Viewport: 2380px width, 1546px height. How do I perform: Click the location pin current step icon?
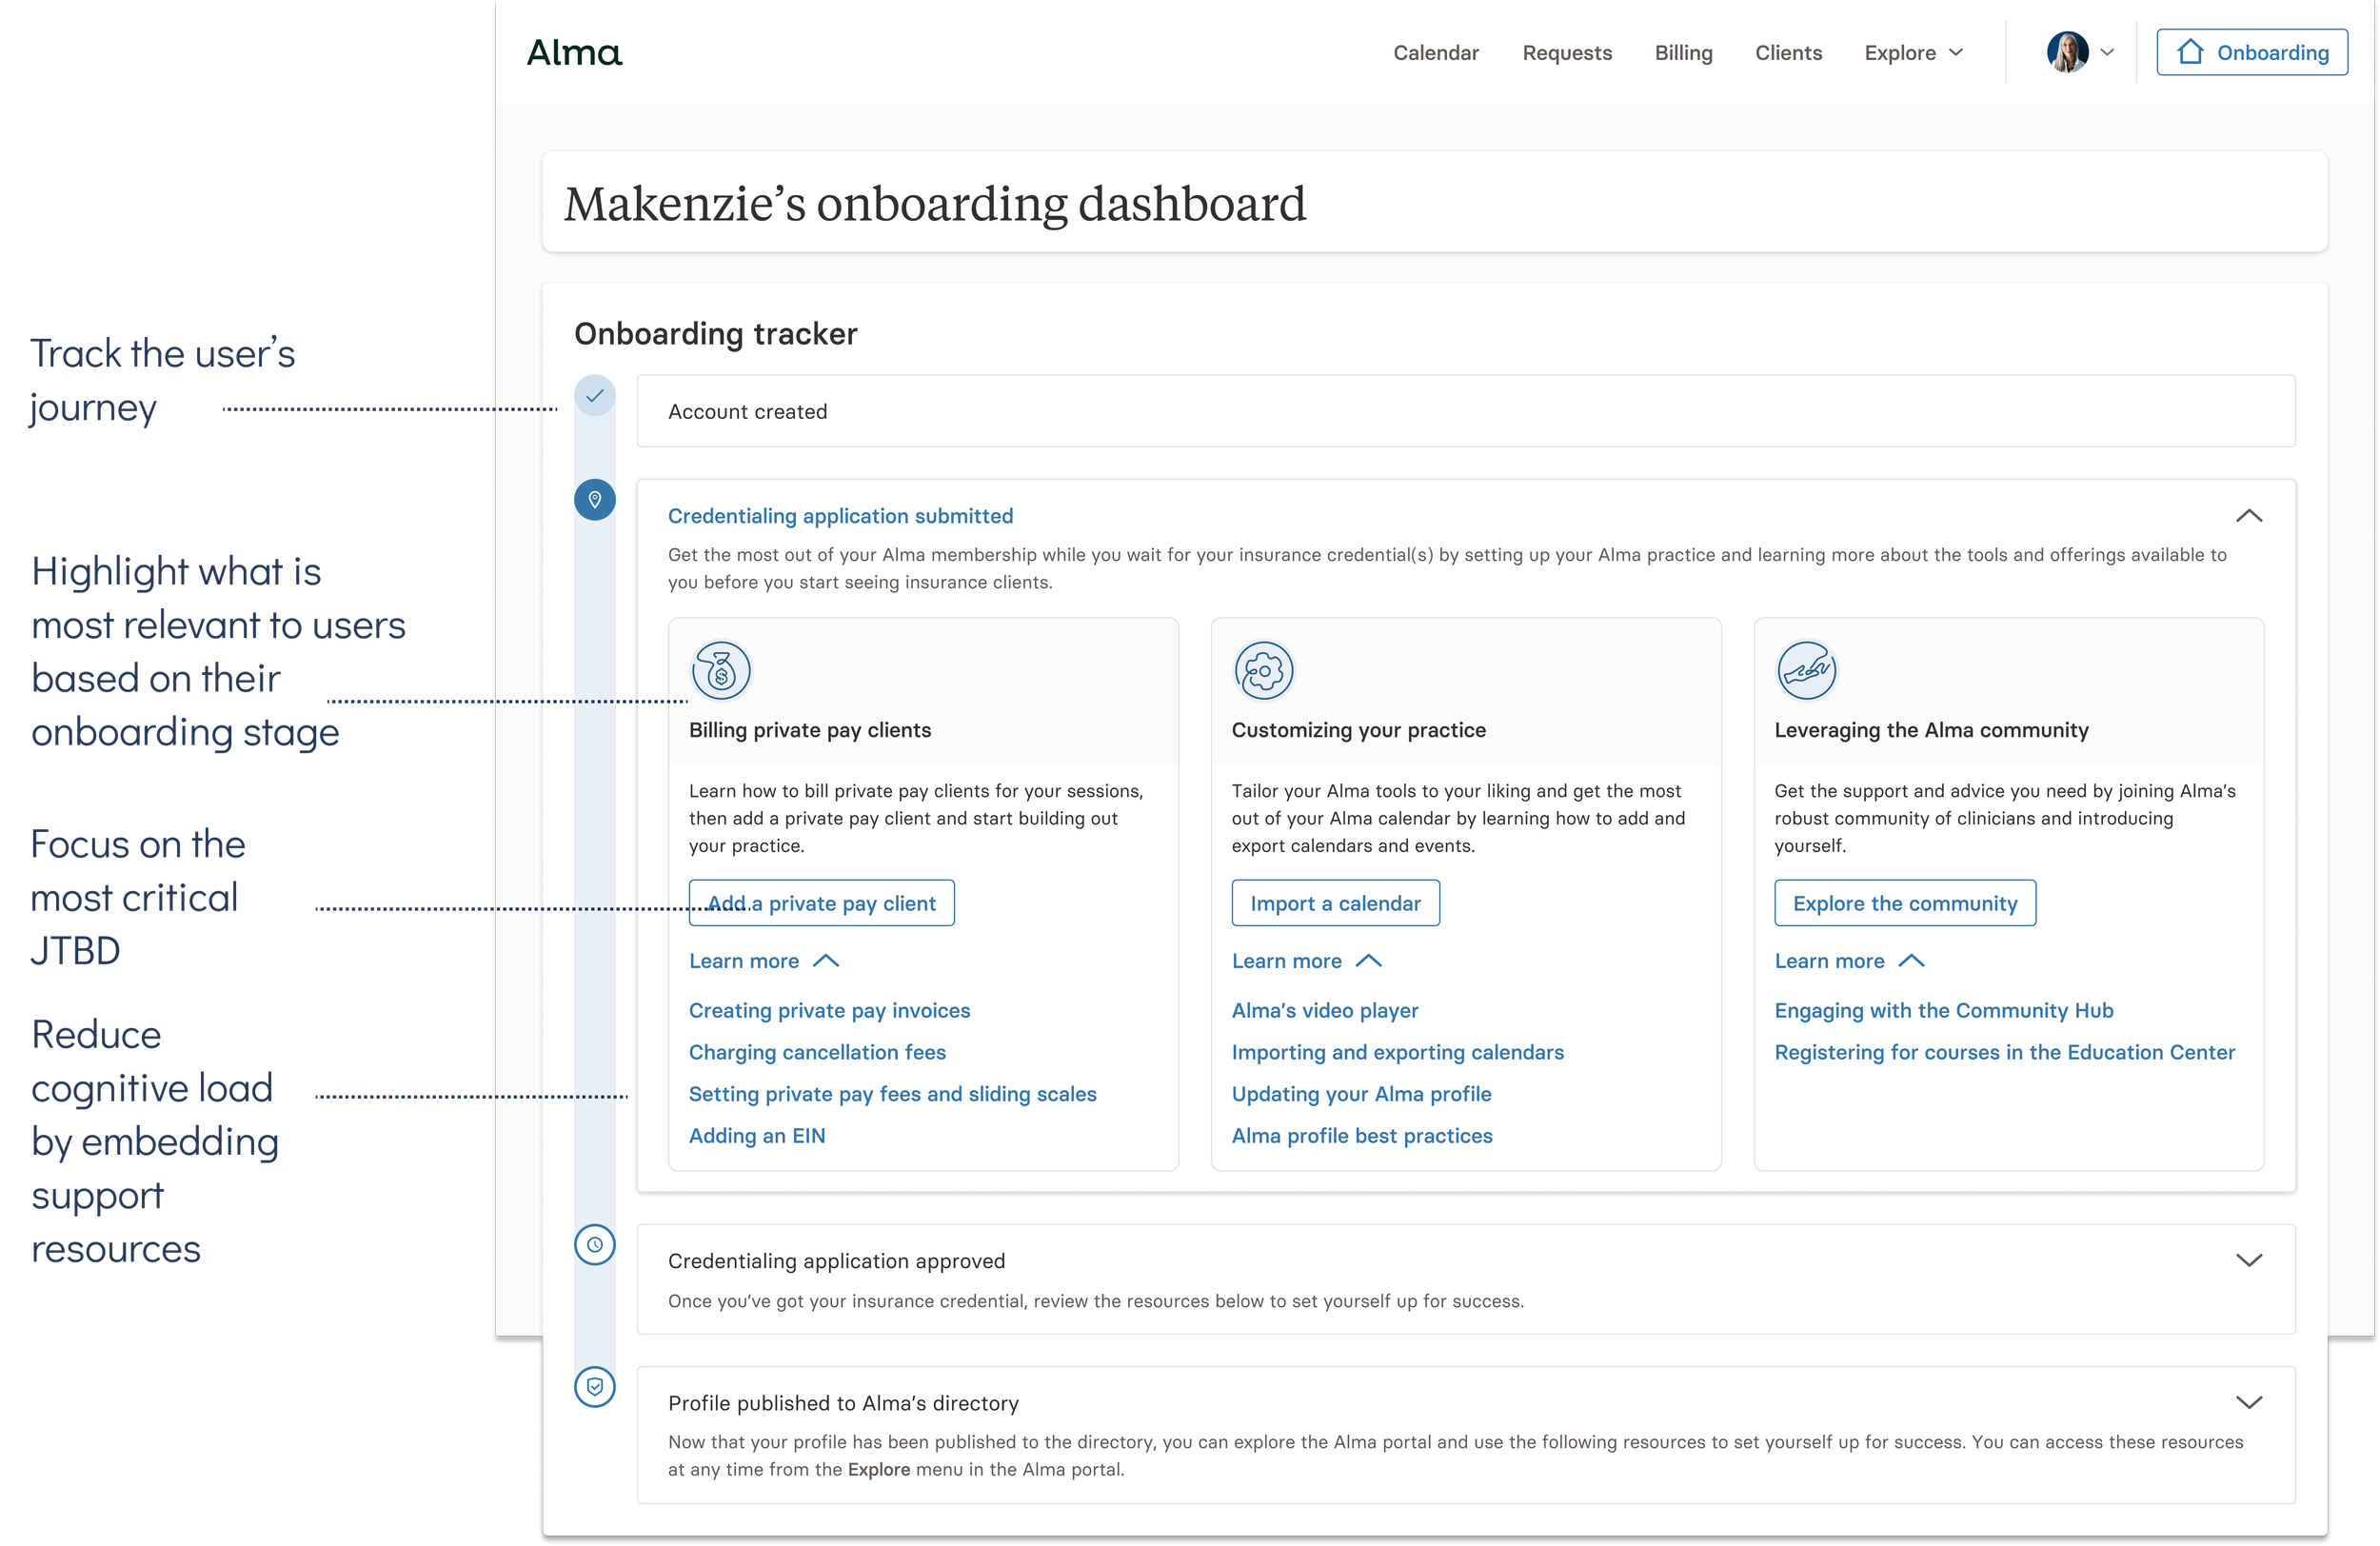point(594,499)
